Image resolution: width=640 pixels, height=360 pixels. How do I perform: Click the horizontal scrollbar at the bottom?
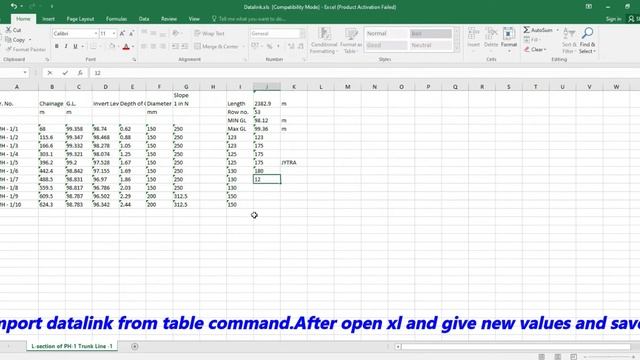click(x=516, y=347)
